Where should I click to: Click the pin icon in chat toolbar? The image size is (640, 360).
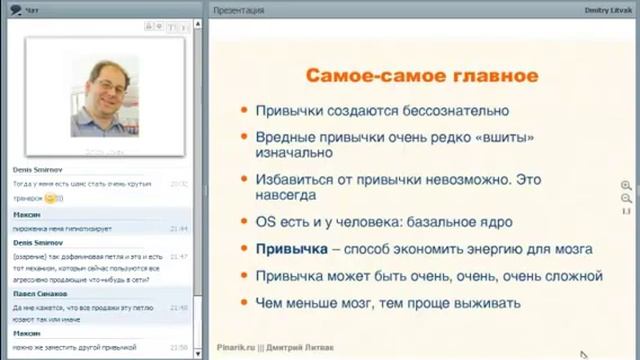click(160, 27)
